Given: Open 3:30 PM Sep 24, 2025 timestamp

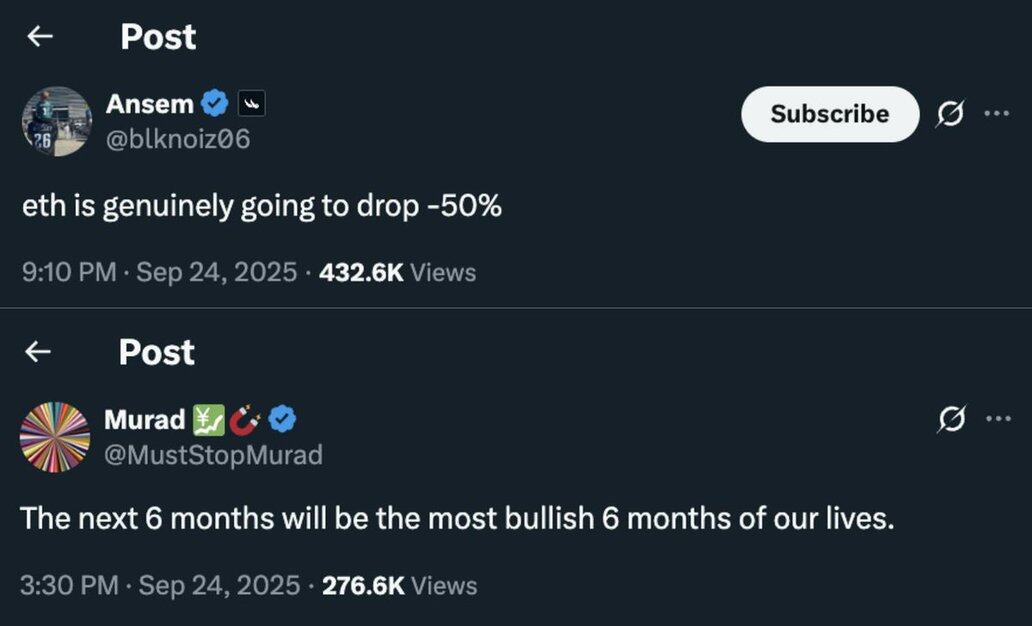Looking at the screenshot, I should [160, 585].
